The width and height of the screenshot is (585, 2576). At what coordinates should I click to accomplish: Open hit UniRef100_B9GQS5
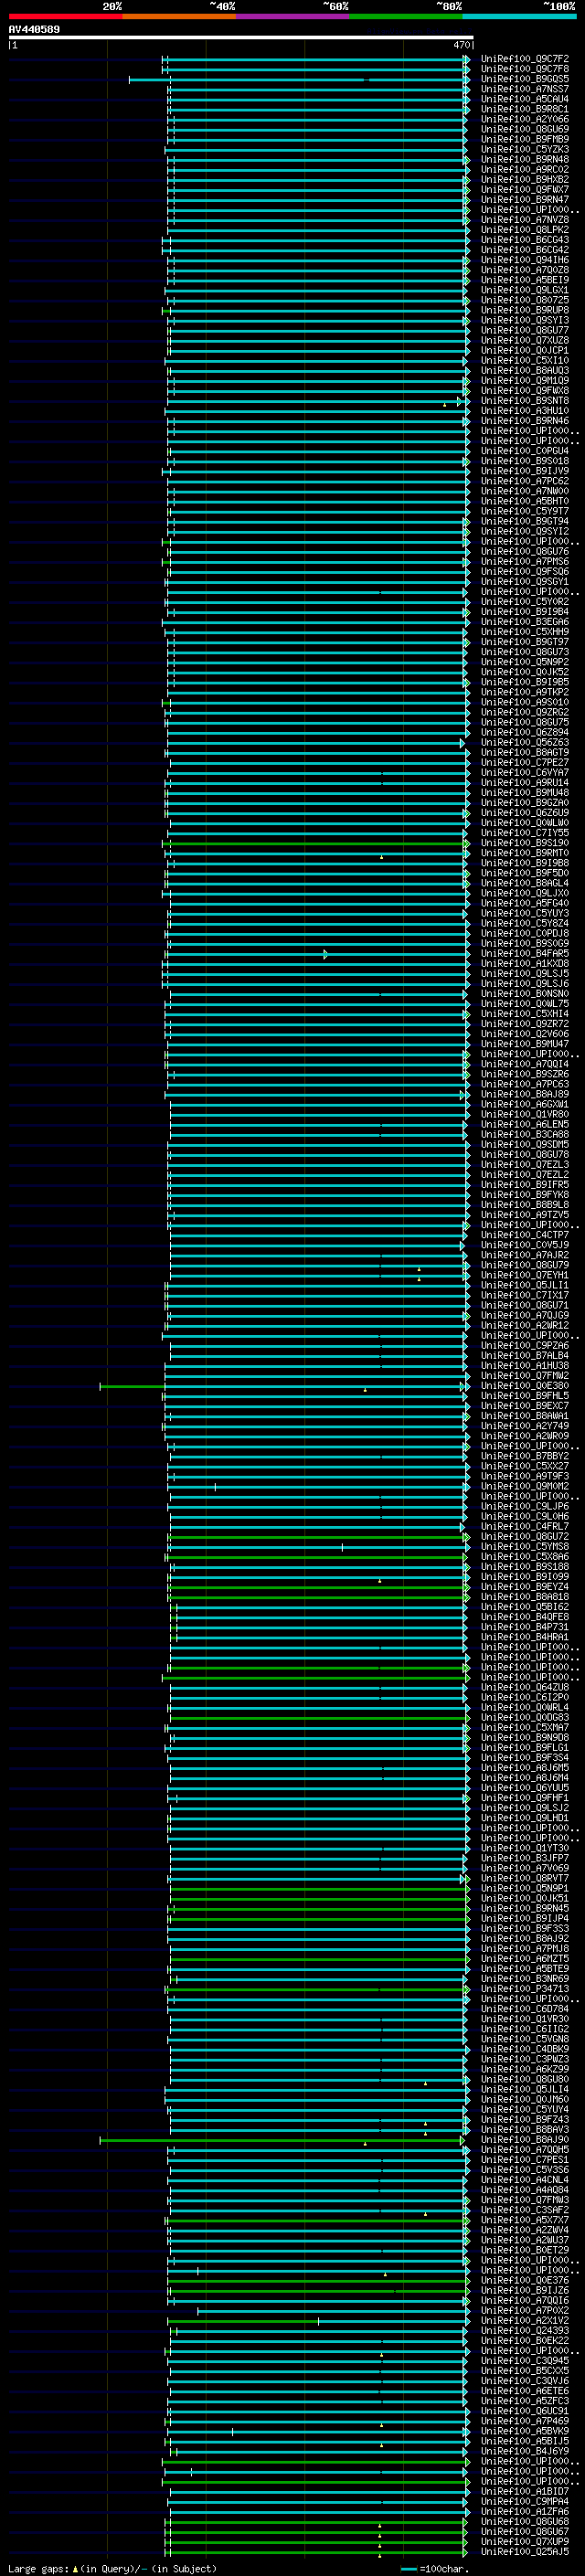coord(525,79)
